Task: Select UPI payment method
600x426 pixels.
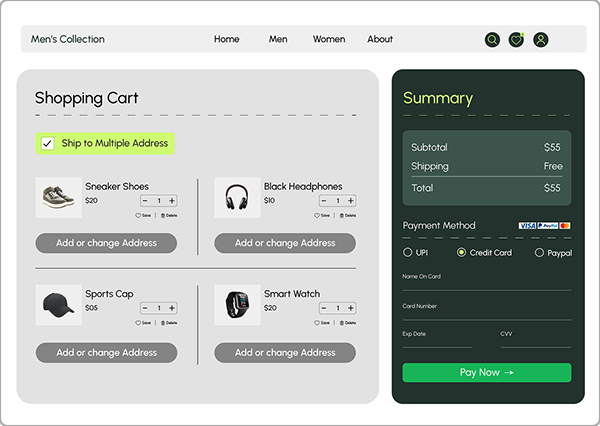Action: 408,253
